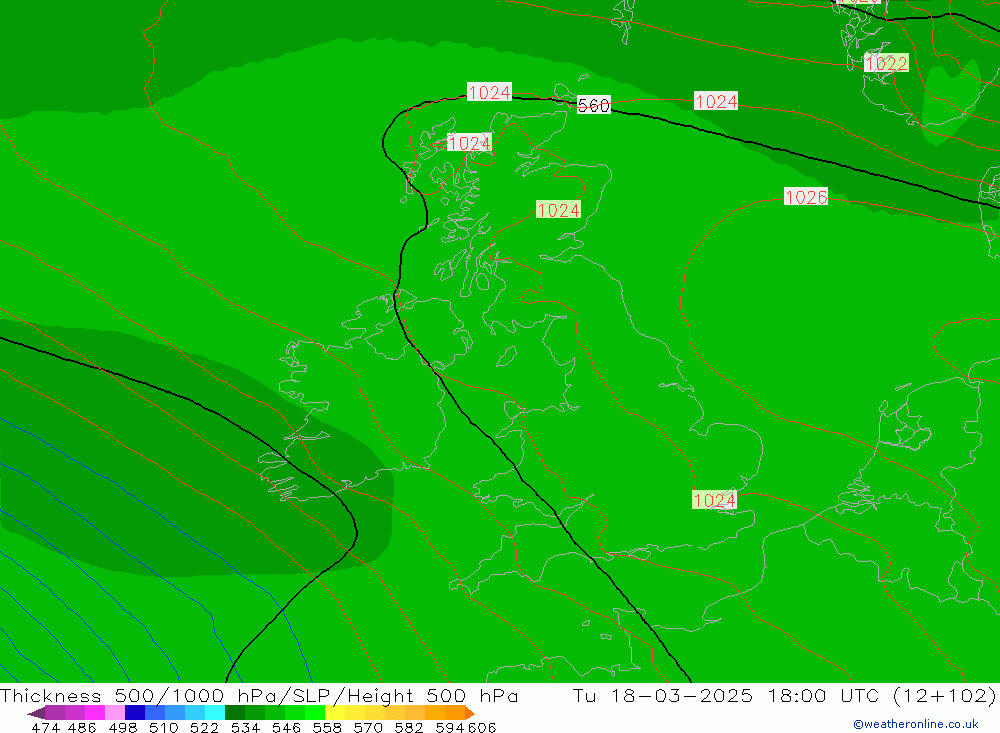Click the 558 legend value
Image resolution: width=1000 pixels, height=733 pixels.
pyautogui.click(x=327, y=727)
